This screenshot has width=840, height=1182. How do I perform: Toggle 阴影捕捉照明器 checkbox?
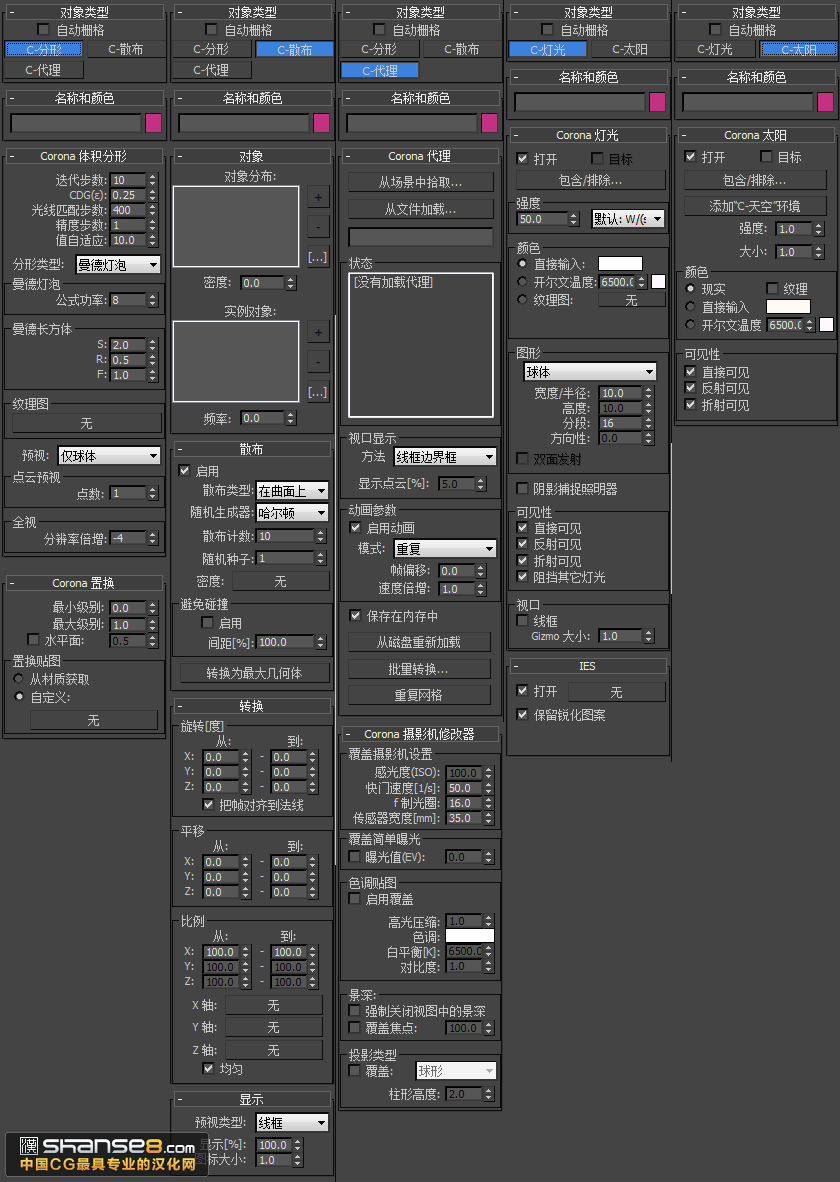tap(522, 488)
